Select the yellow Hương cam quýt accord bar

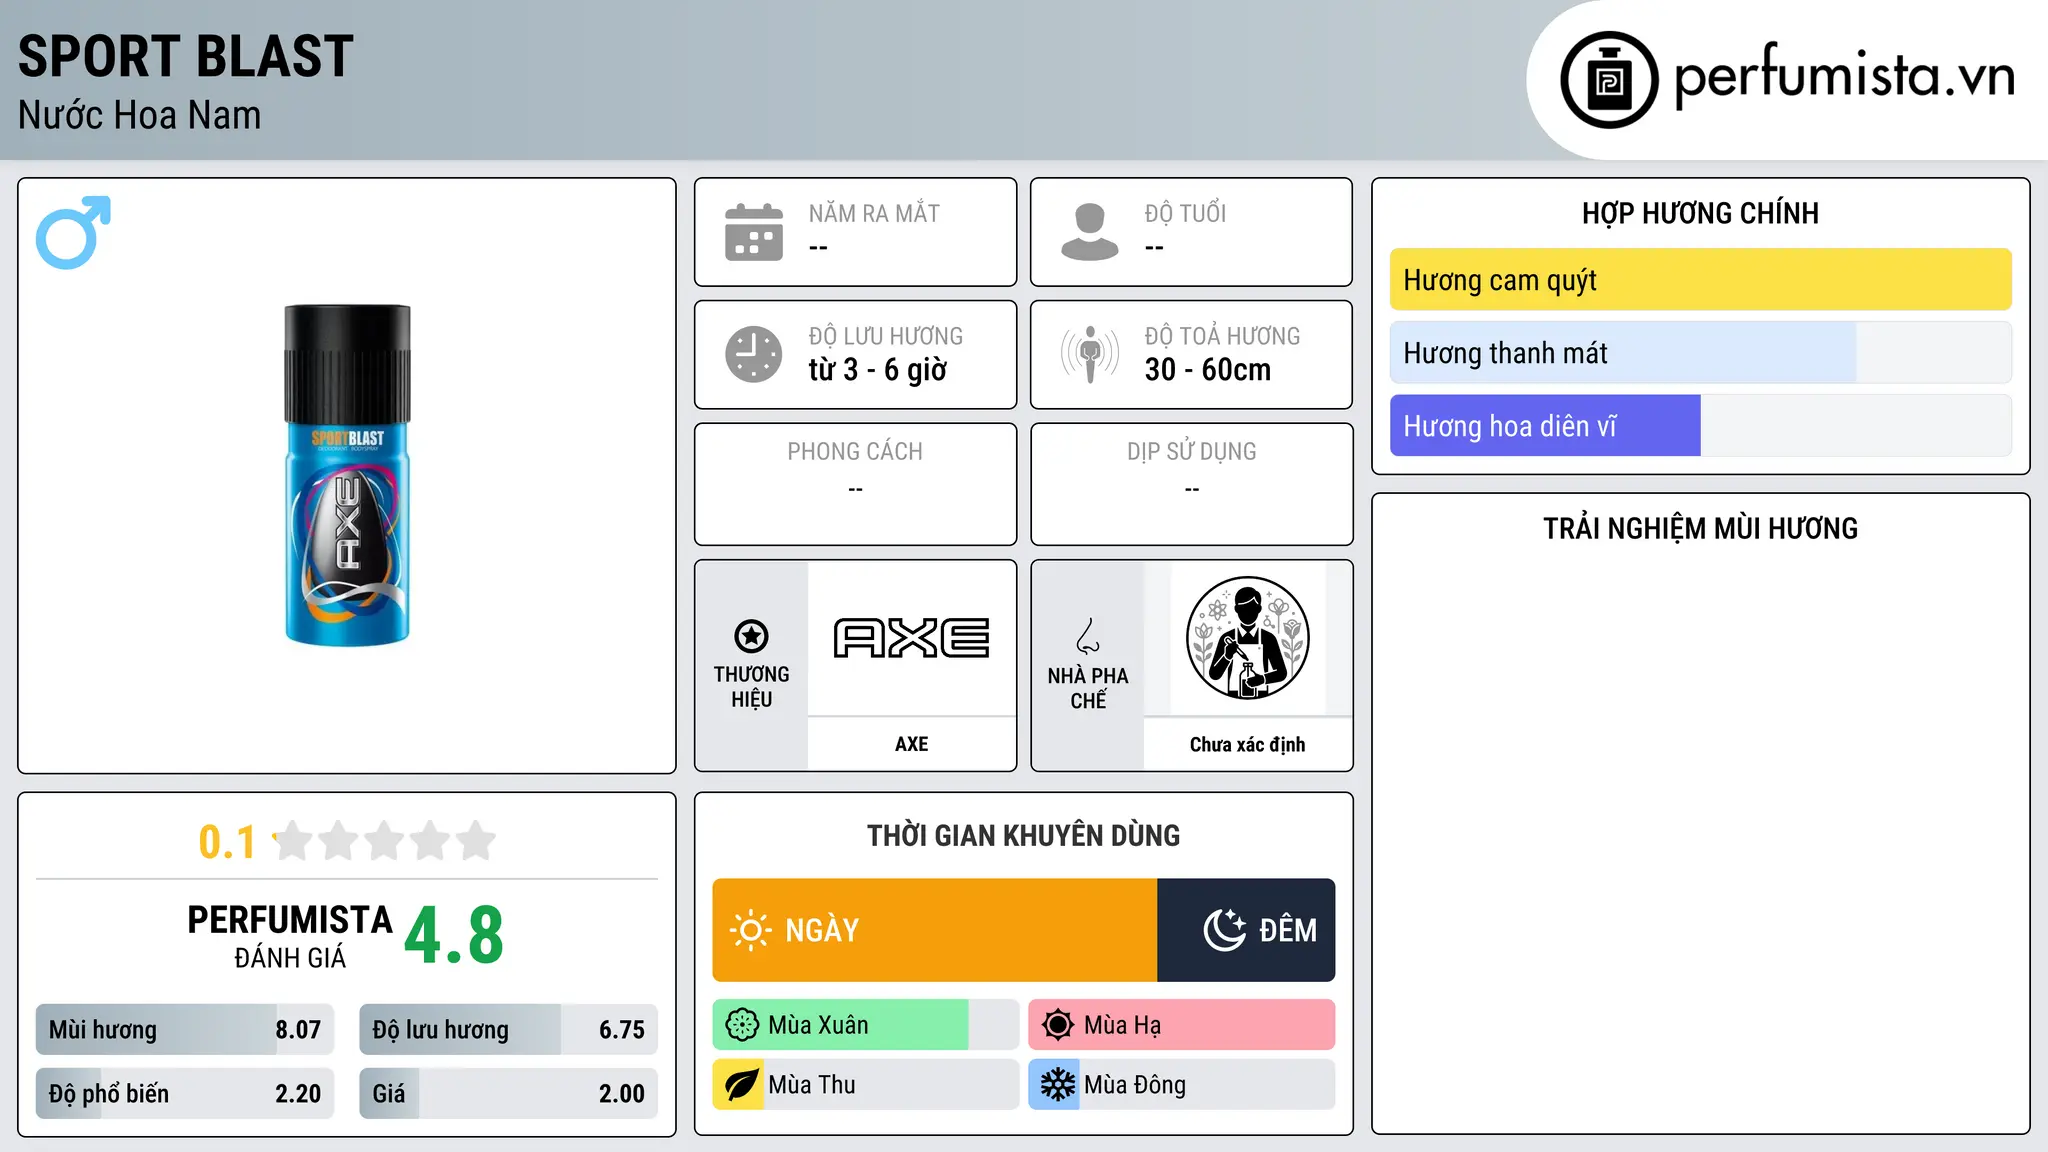(1700, 280)
